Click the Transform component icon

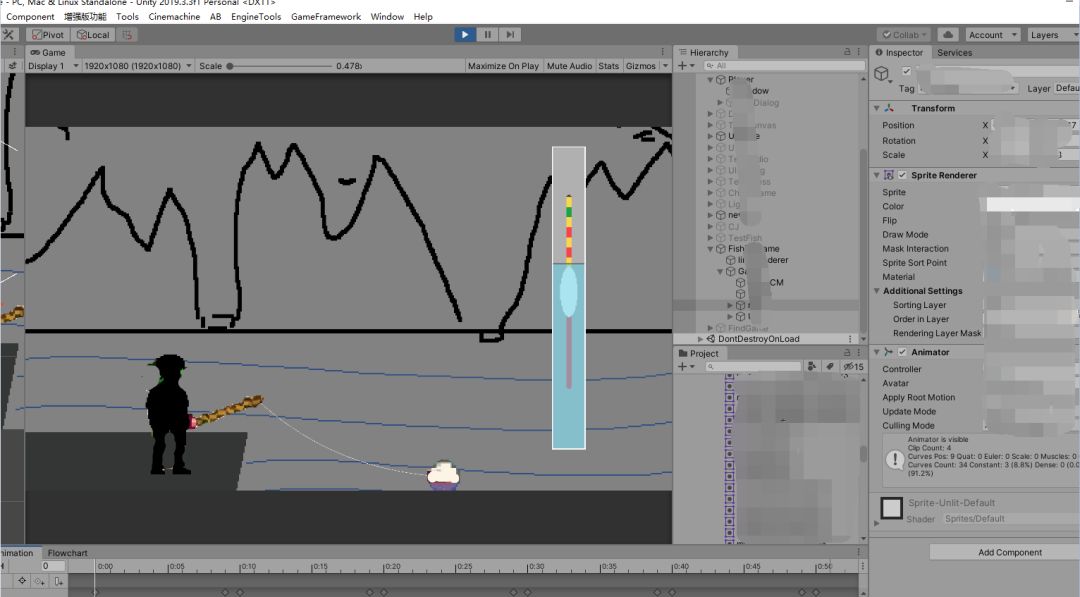[x=889, y=108]
